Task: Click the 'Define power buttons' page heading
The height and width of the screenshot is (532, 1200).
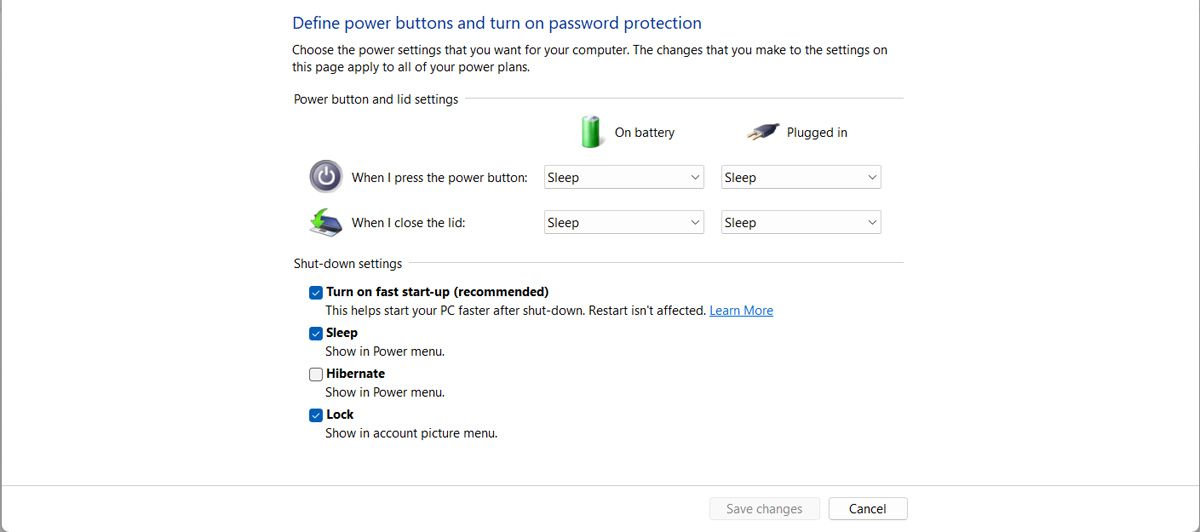Action: (497, 23)
